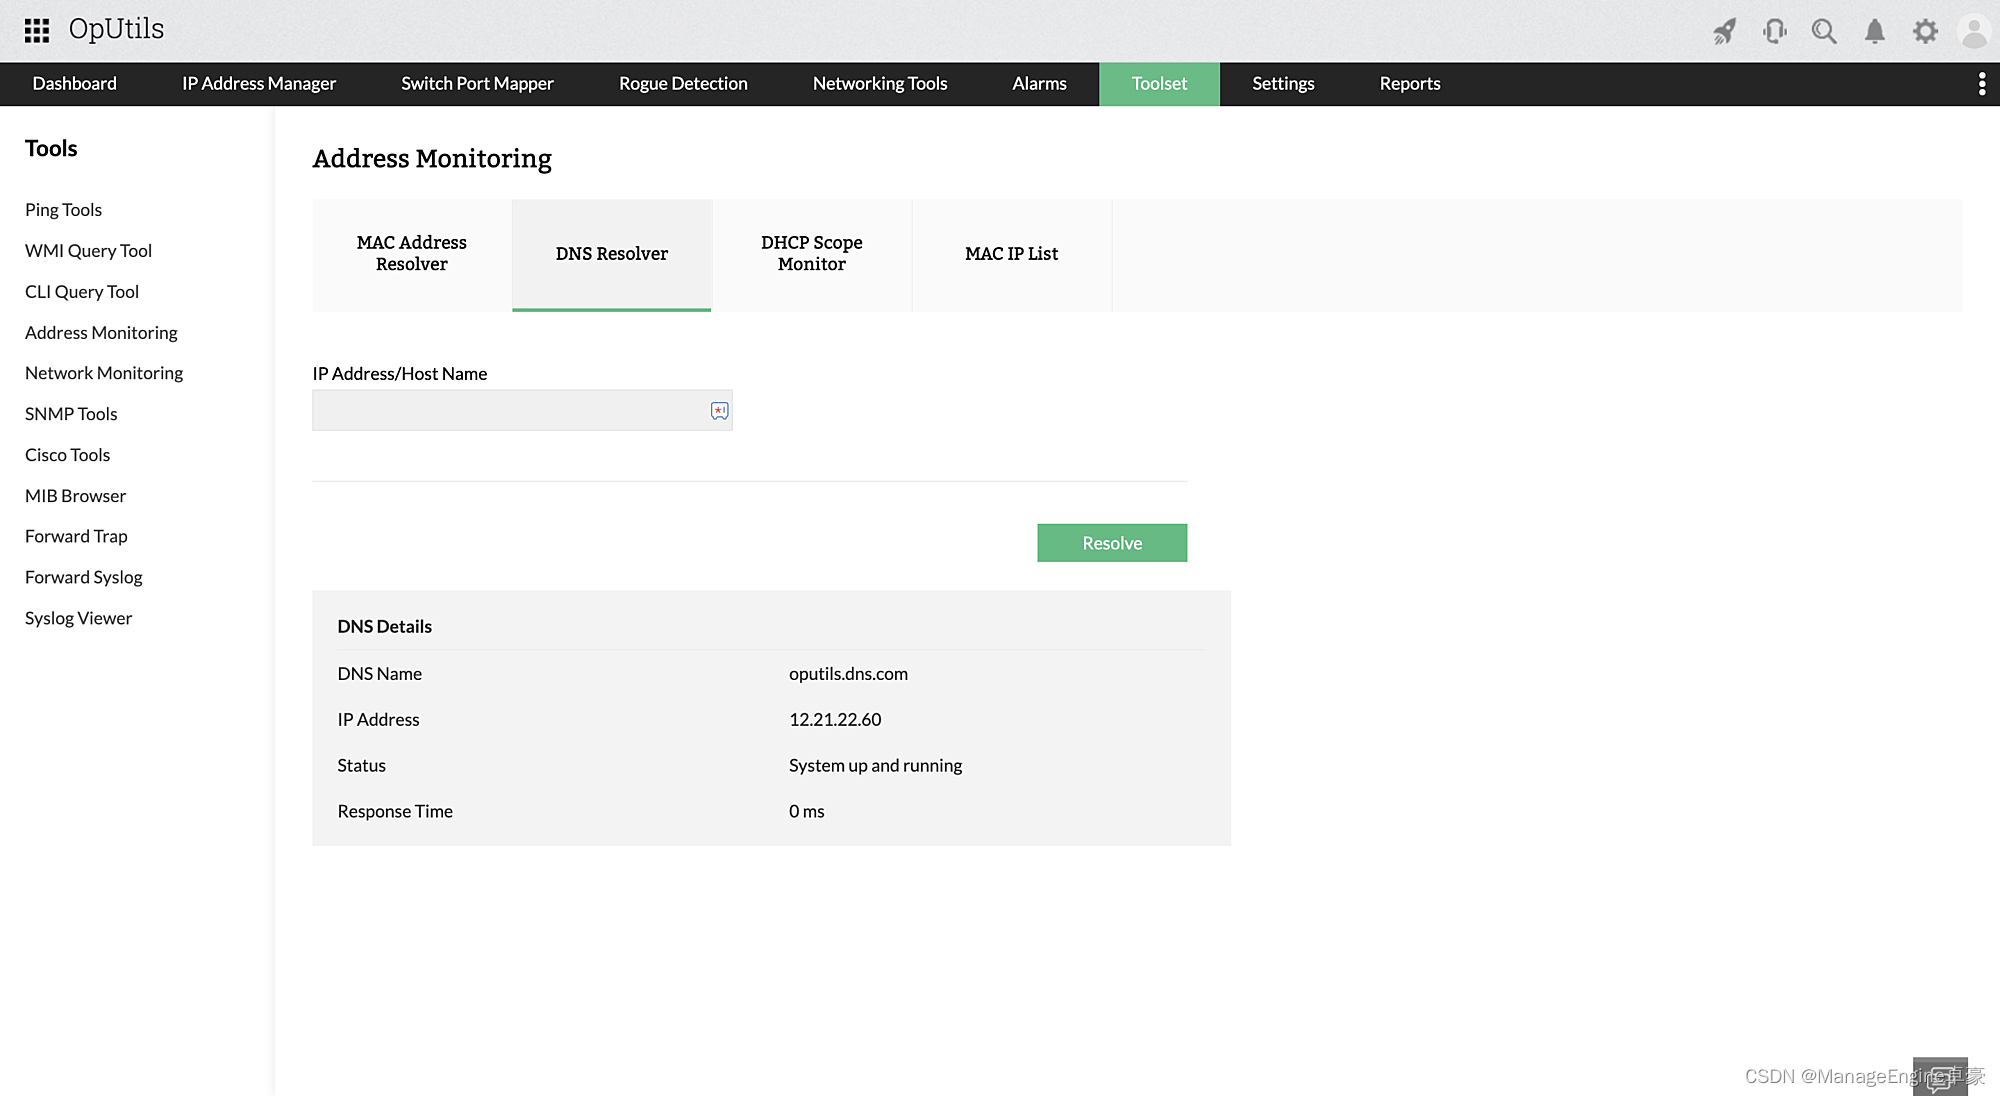Image resolution: width=2000 pixels, height=1096 pixels.
Task: Switch to MAC Address Resolver tab
Action: [412, 254]
